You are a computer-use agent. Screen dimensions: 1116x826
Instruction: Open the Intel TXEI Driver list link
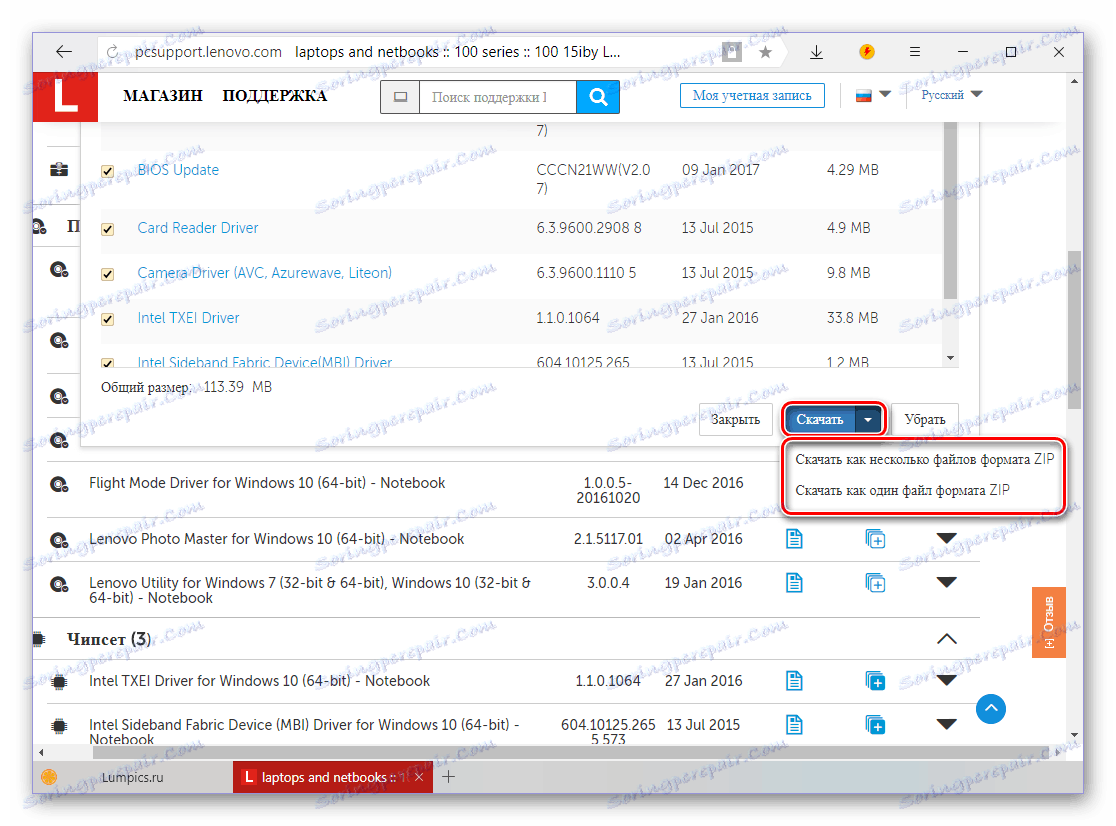188,318
